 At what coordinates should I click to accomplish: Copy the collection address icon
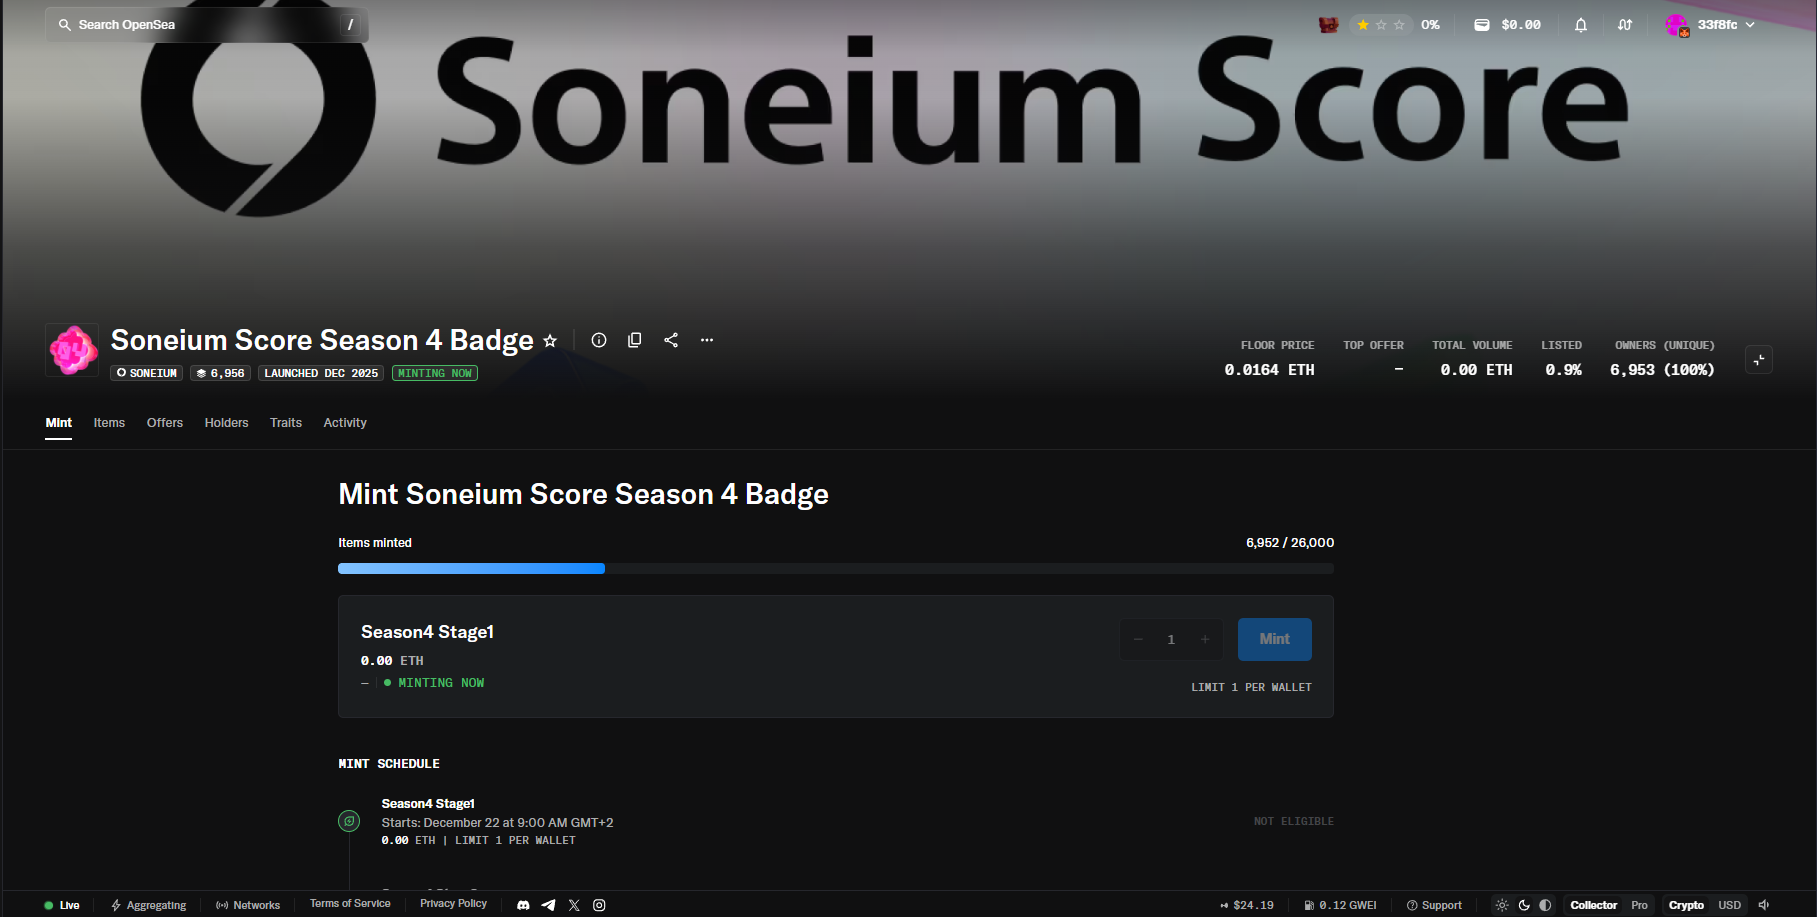[634, 340]
